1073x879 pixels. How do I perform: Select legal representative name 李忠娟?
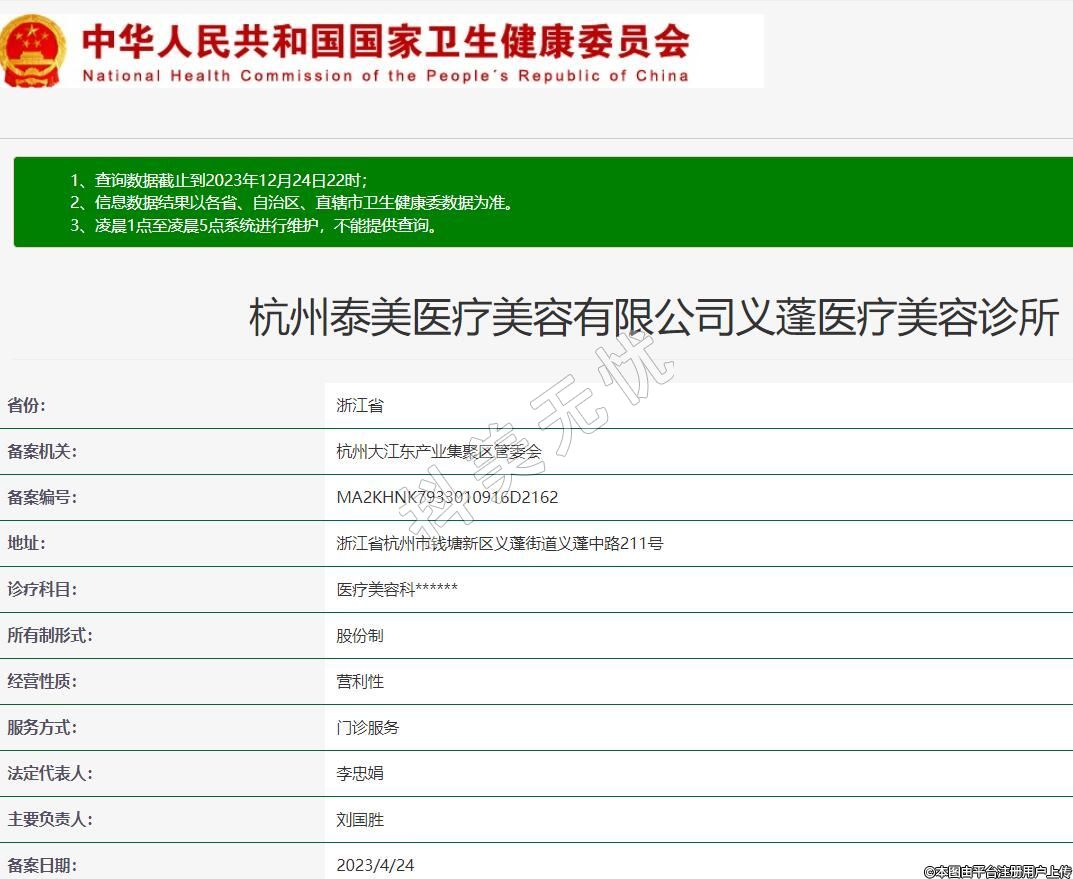pos(360,774)
